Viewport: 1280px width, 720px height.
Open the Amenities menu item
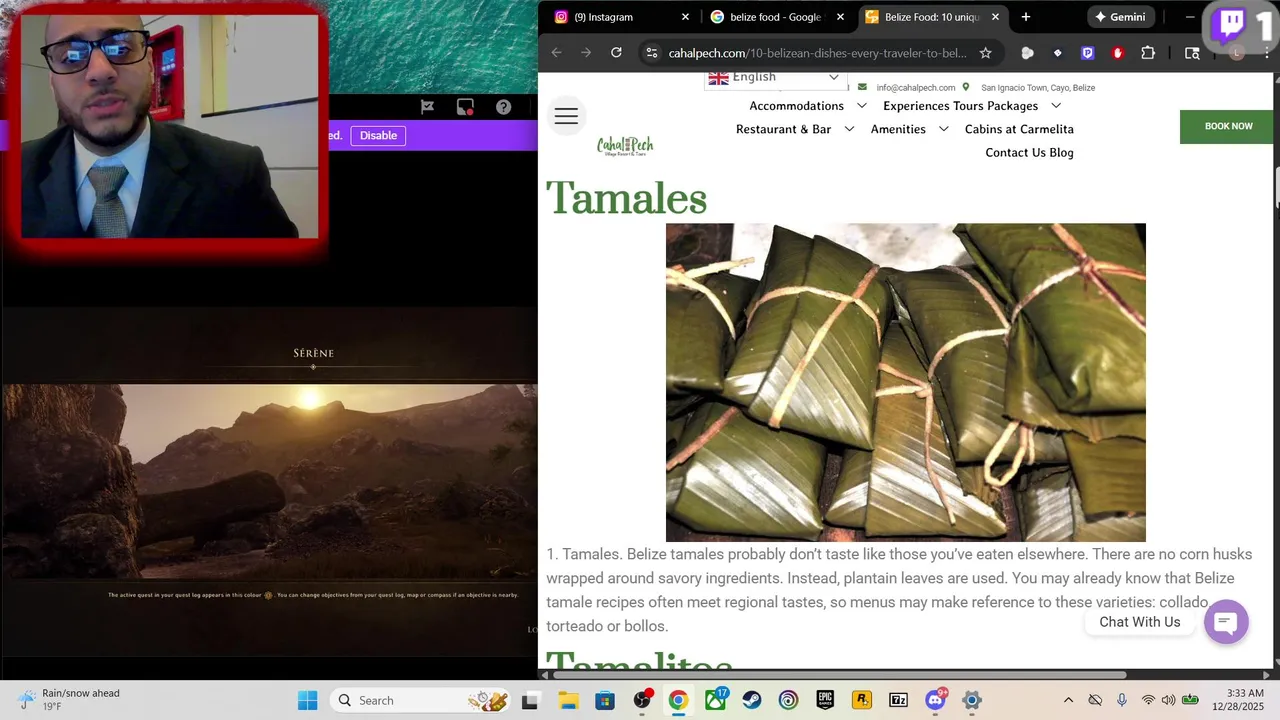[898, 129]
